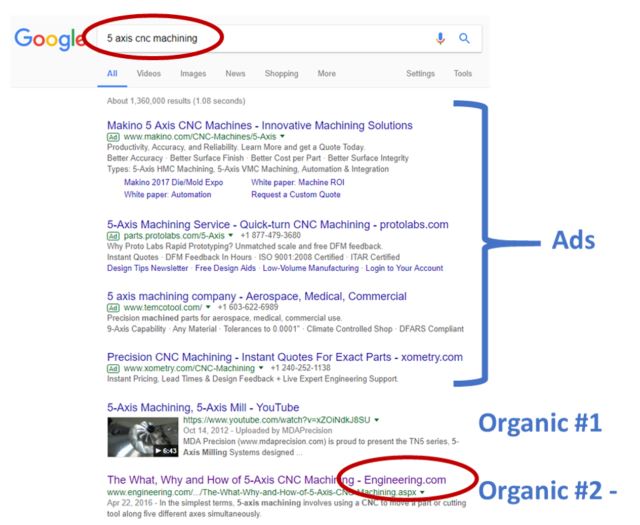The image size is (640, 525).
Task: Expand dropdown arrow next to temcotool.com URL
Action: pyautogui.click(x=208, y=307)
